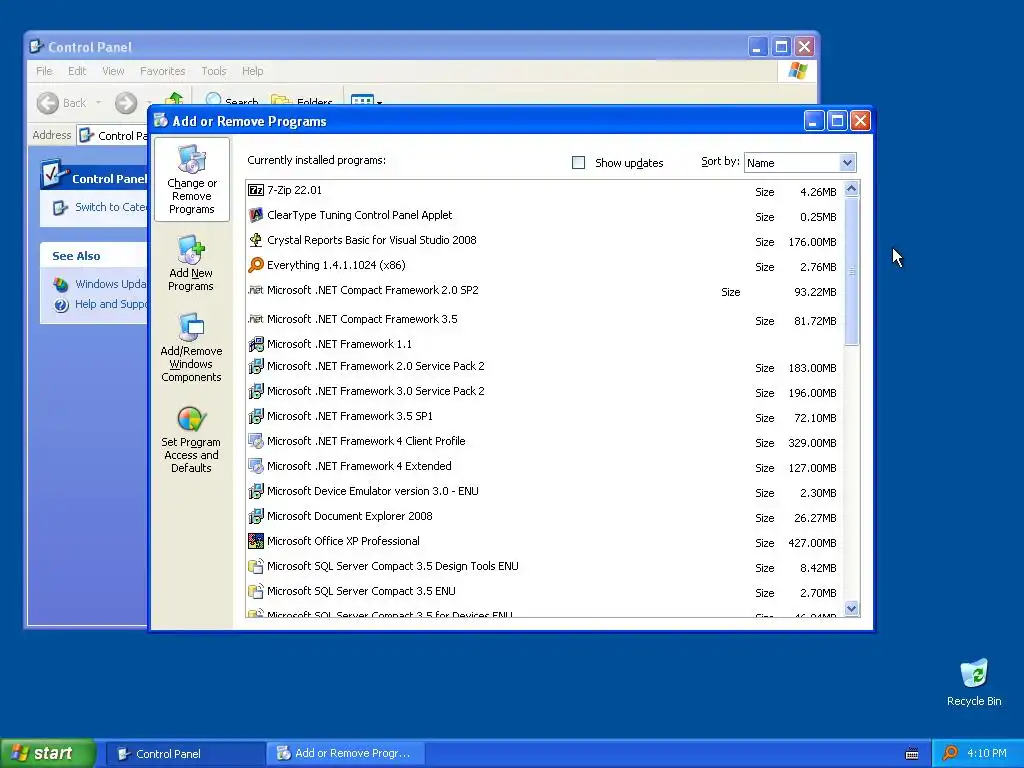Open the Sort by Name dropdown
Screen dimensions: 1024x768
pyautogui.click(x=847, y=163)
